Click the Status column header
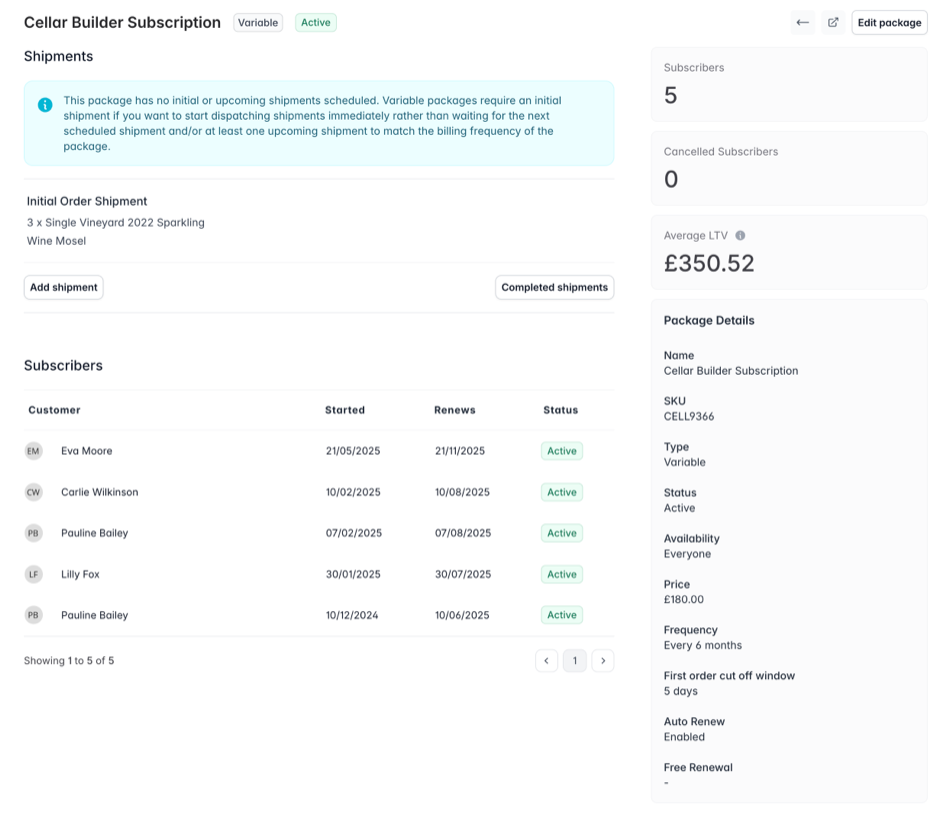The image size is (948, 814). 560,410
